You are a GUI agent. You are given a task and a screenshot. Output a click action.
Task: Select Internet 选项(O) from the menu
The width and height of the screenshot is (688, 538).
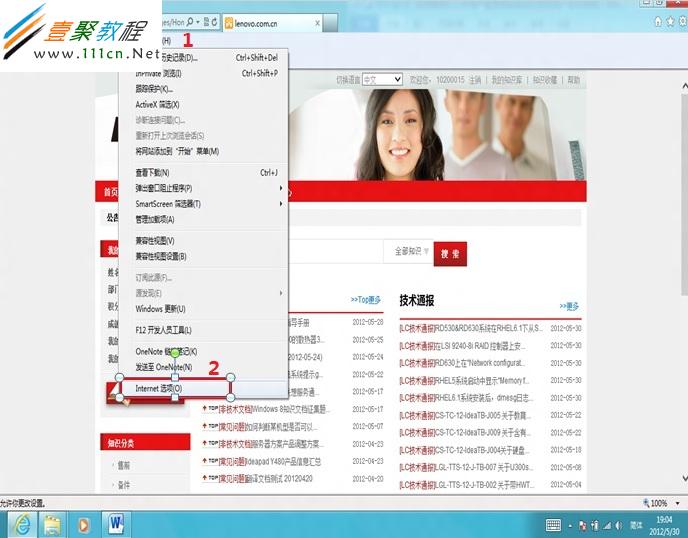click(160, 387)
